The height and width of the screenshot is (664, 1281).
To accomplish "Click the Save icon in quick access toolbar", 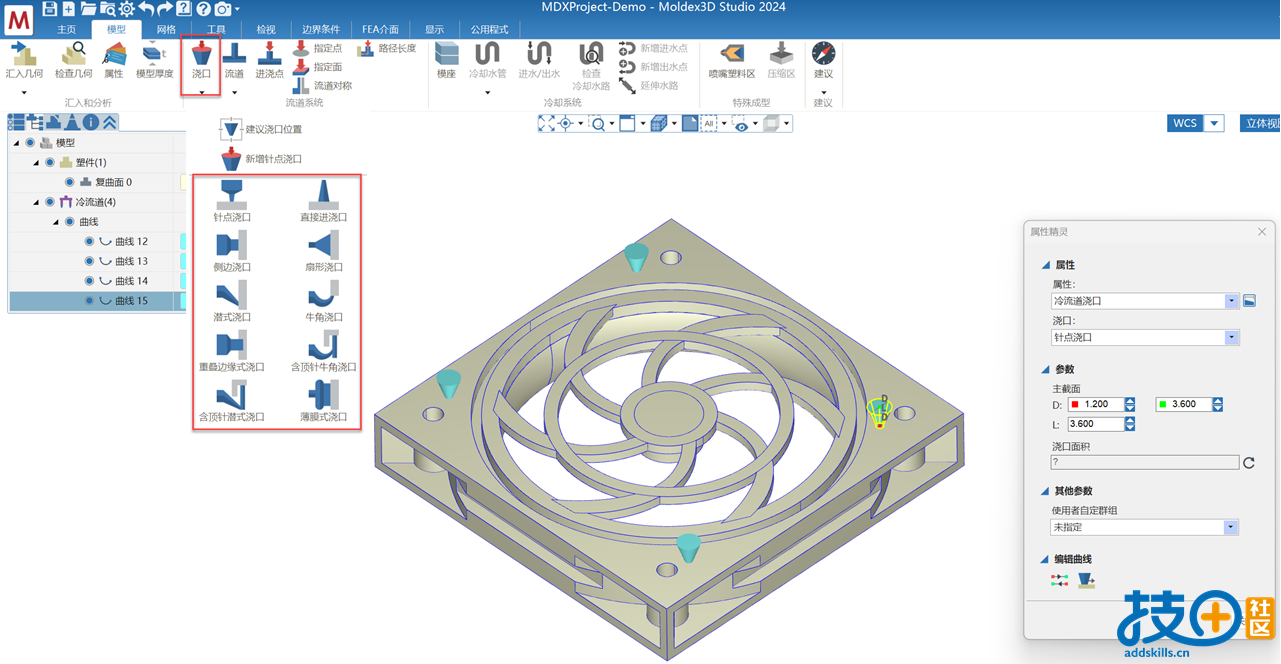I will pyautogui.click(x=50, y=8).
